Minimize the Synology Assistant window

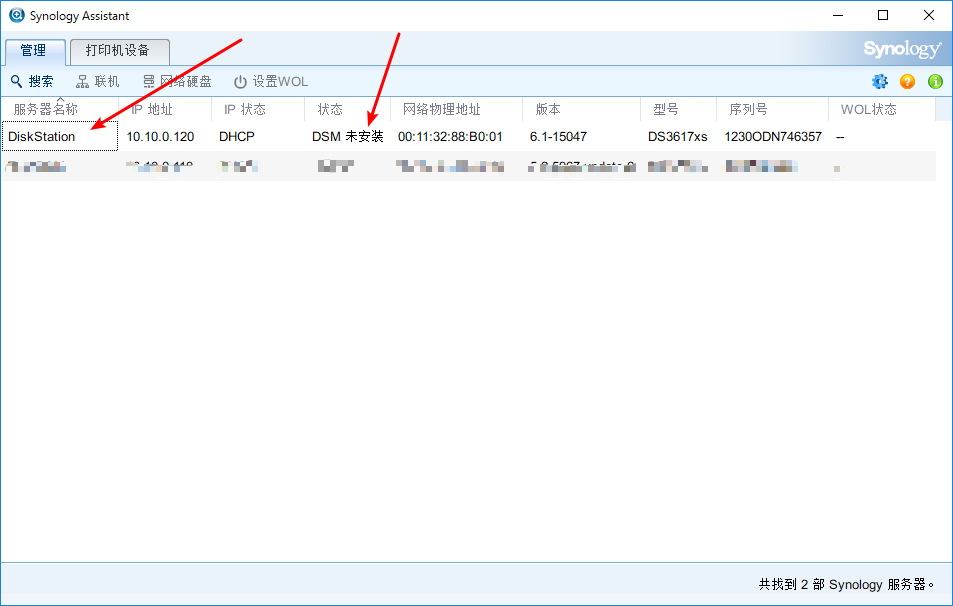coord(838,15)
